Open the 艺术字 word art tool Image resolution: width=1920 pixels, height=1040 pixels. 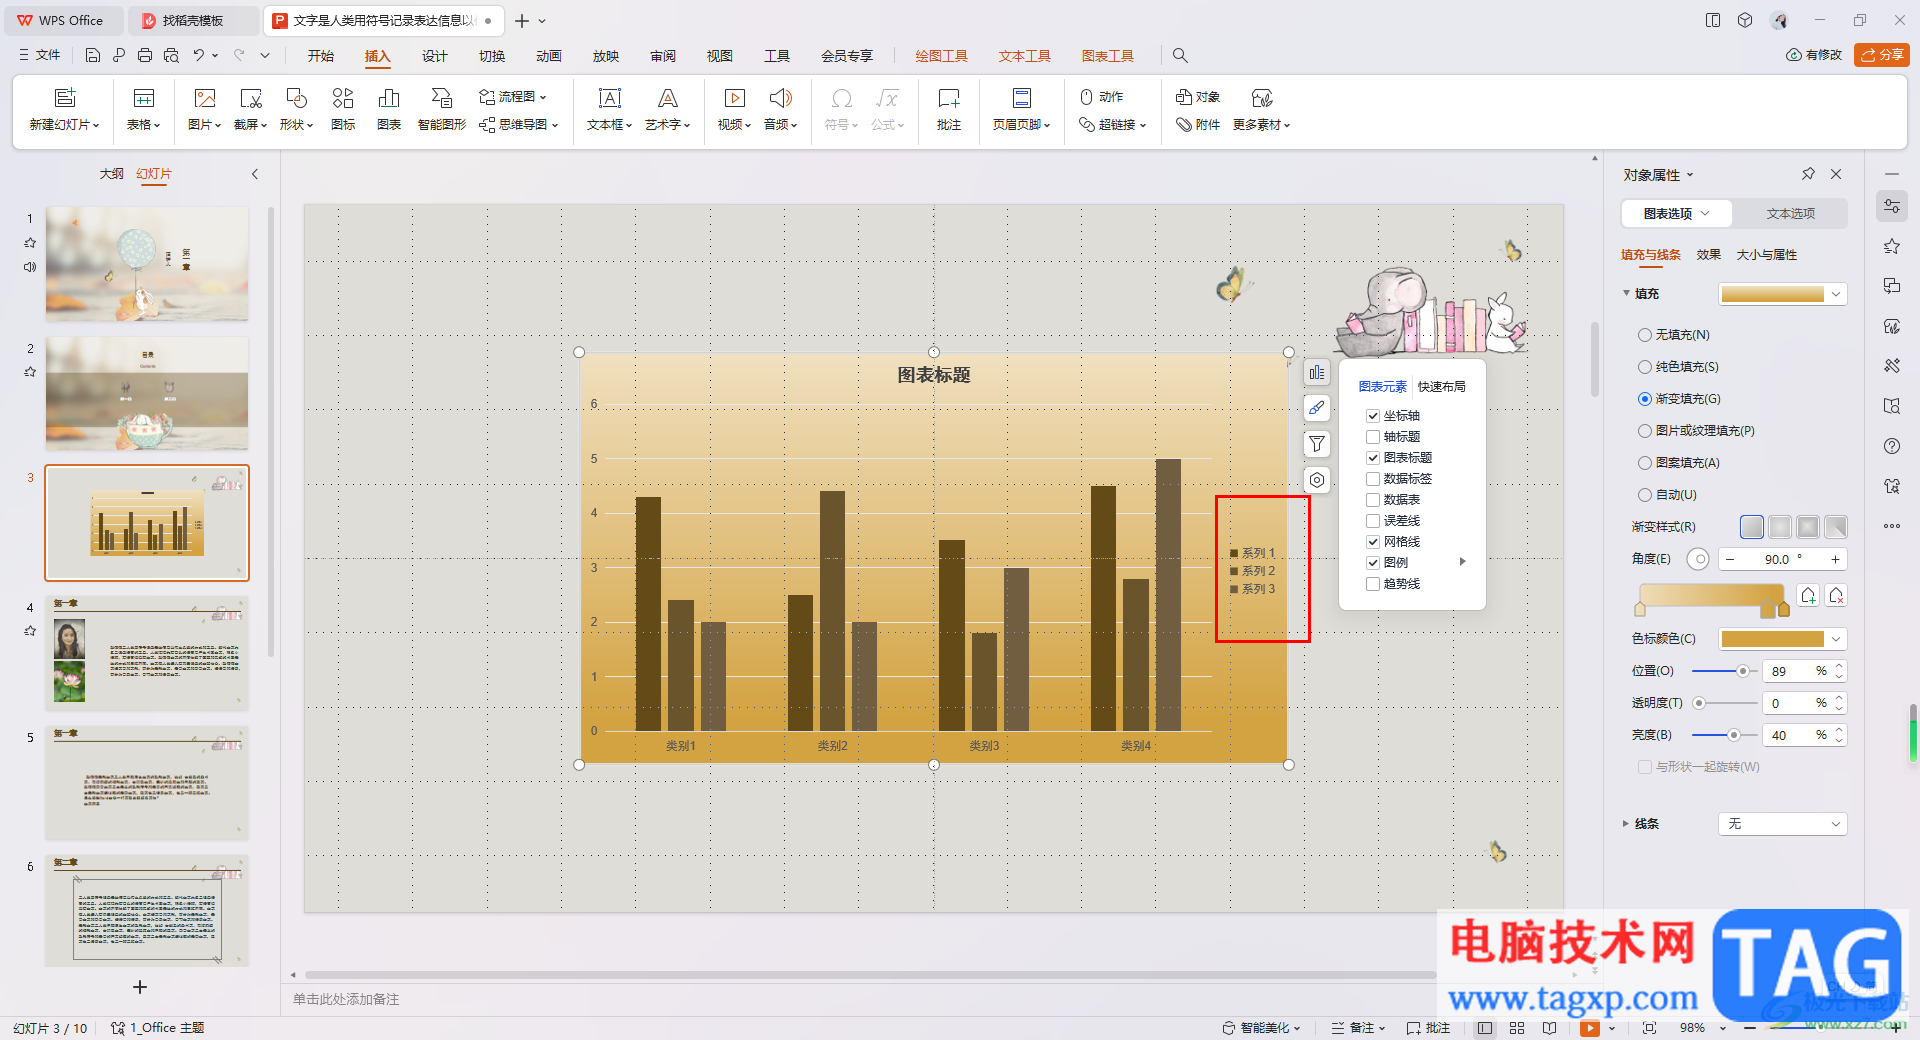[x=667, y=108]
